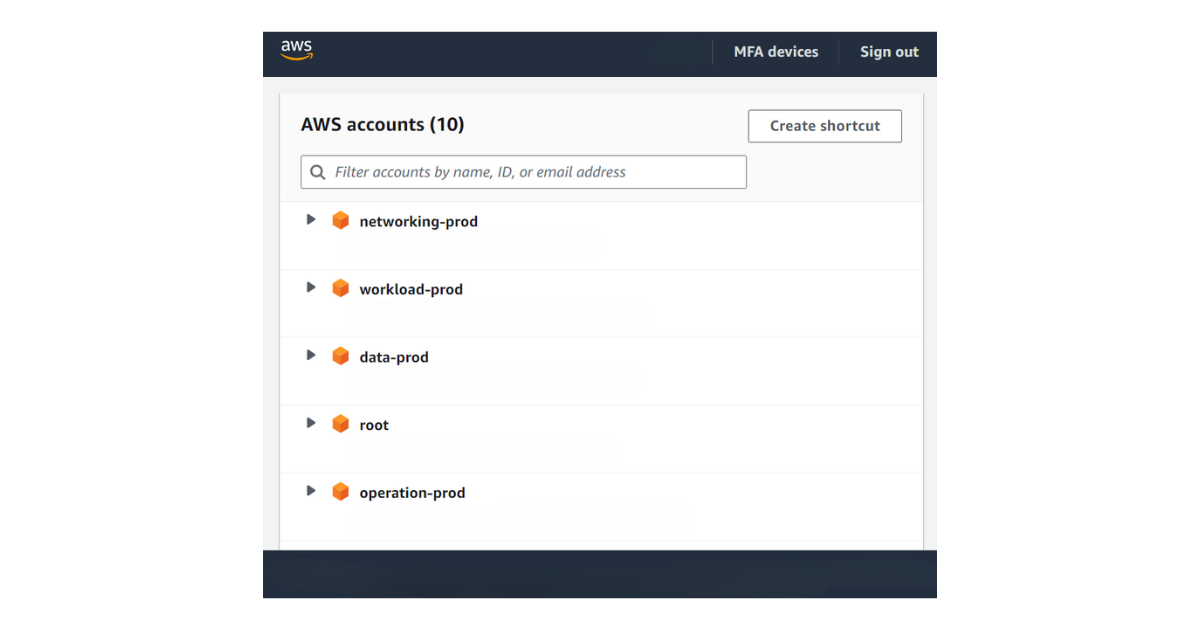The image size is (1200, 630).
Task: Expand the networking-prod account arrow
Action: [311, 220]
